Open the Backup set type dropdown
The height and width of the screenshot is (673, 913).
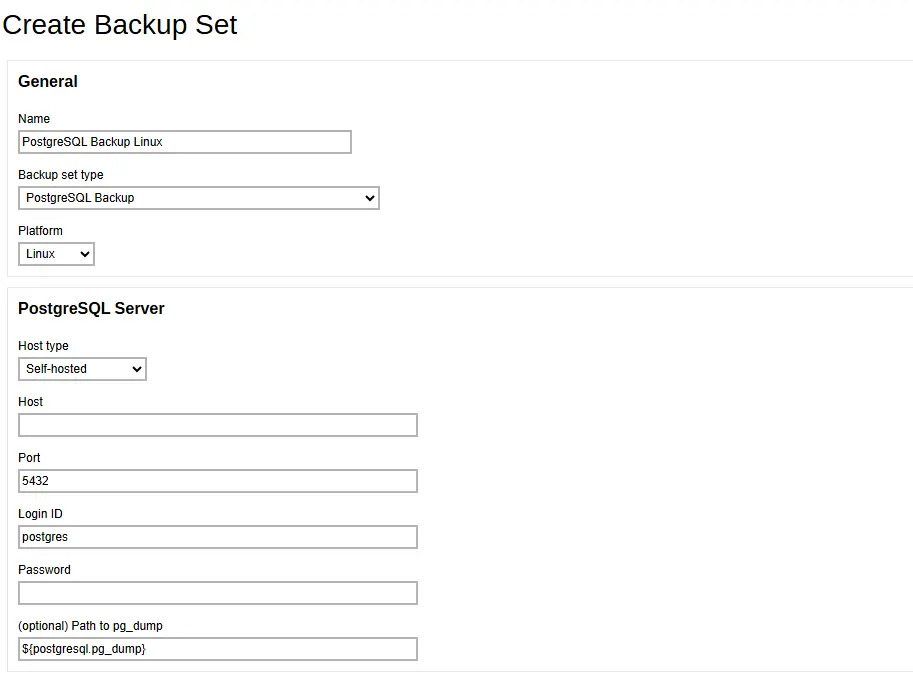coord(198,198)
